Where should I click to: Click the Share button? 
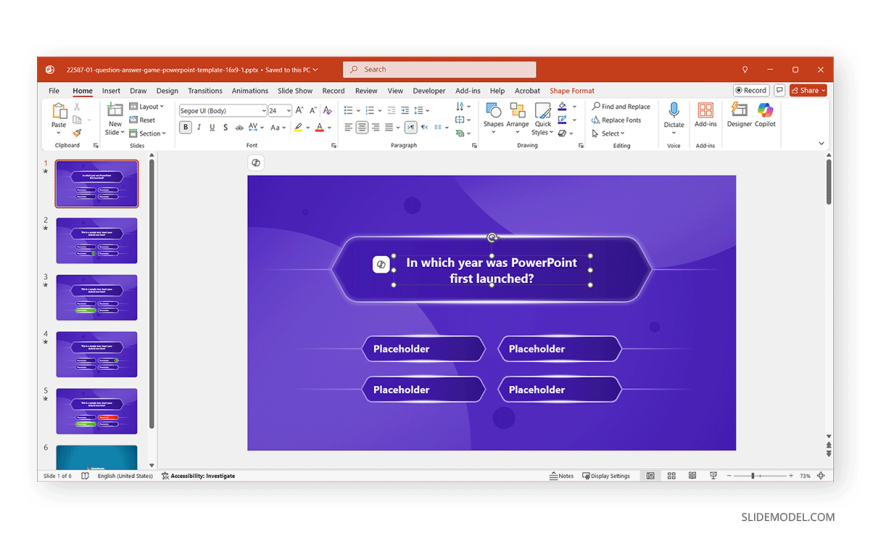coord(808,90)
